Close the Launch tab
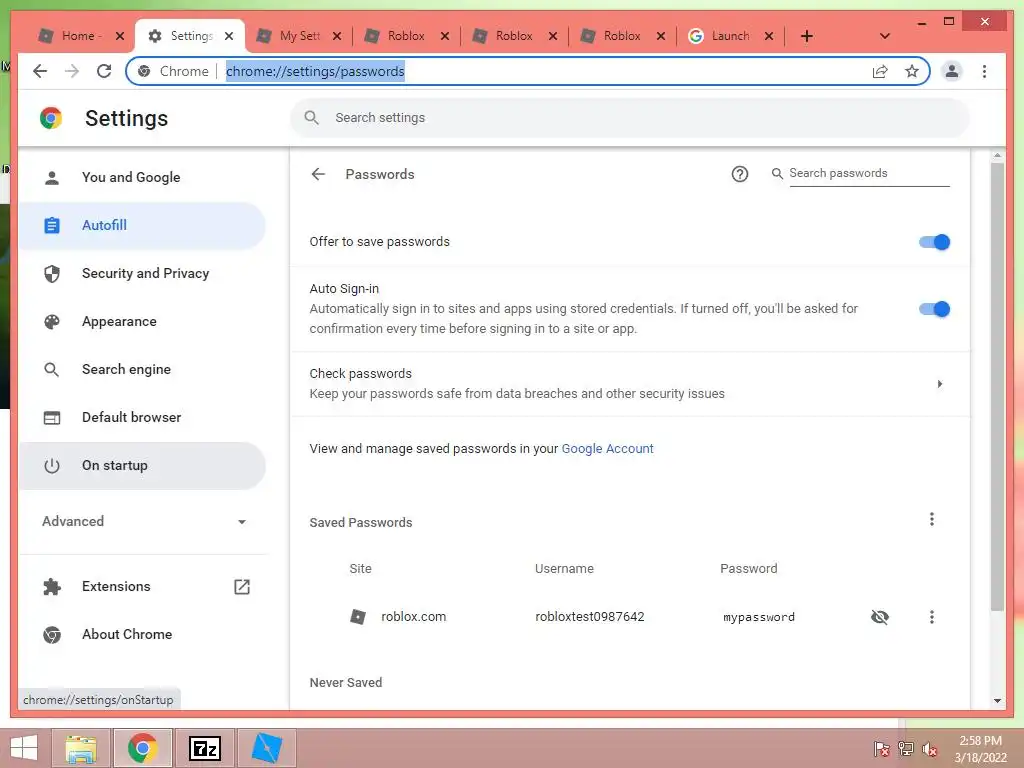1024x768 pixels. click(x=769, y=36)
